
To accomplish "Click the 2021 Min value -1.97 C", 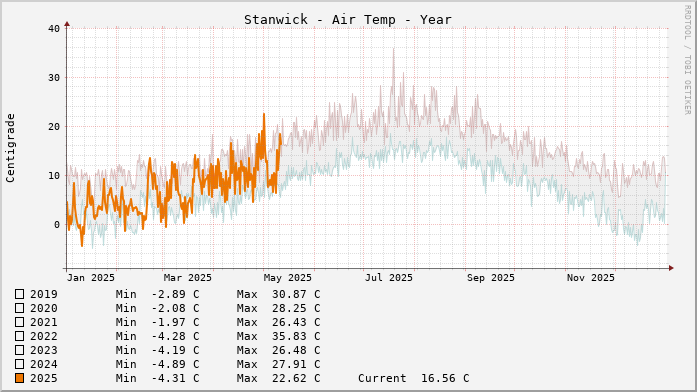I will pyautogui.click(x=175, y=322).
